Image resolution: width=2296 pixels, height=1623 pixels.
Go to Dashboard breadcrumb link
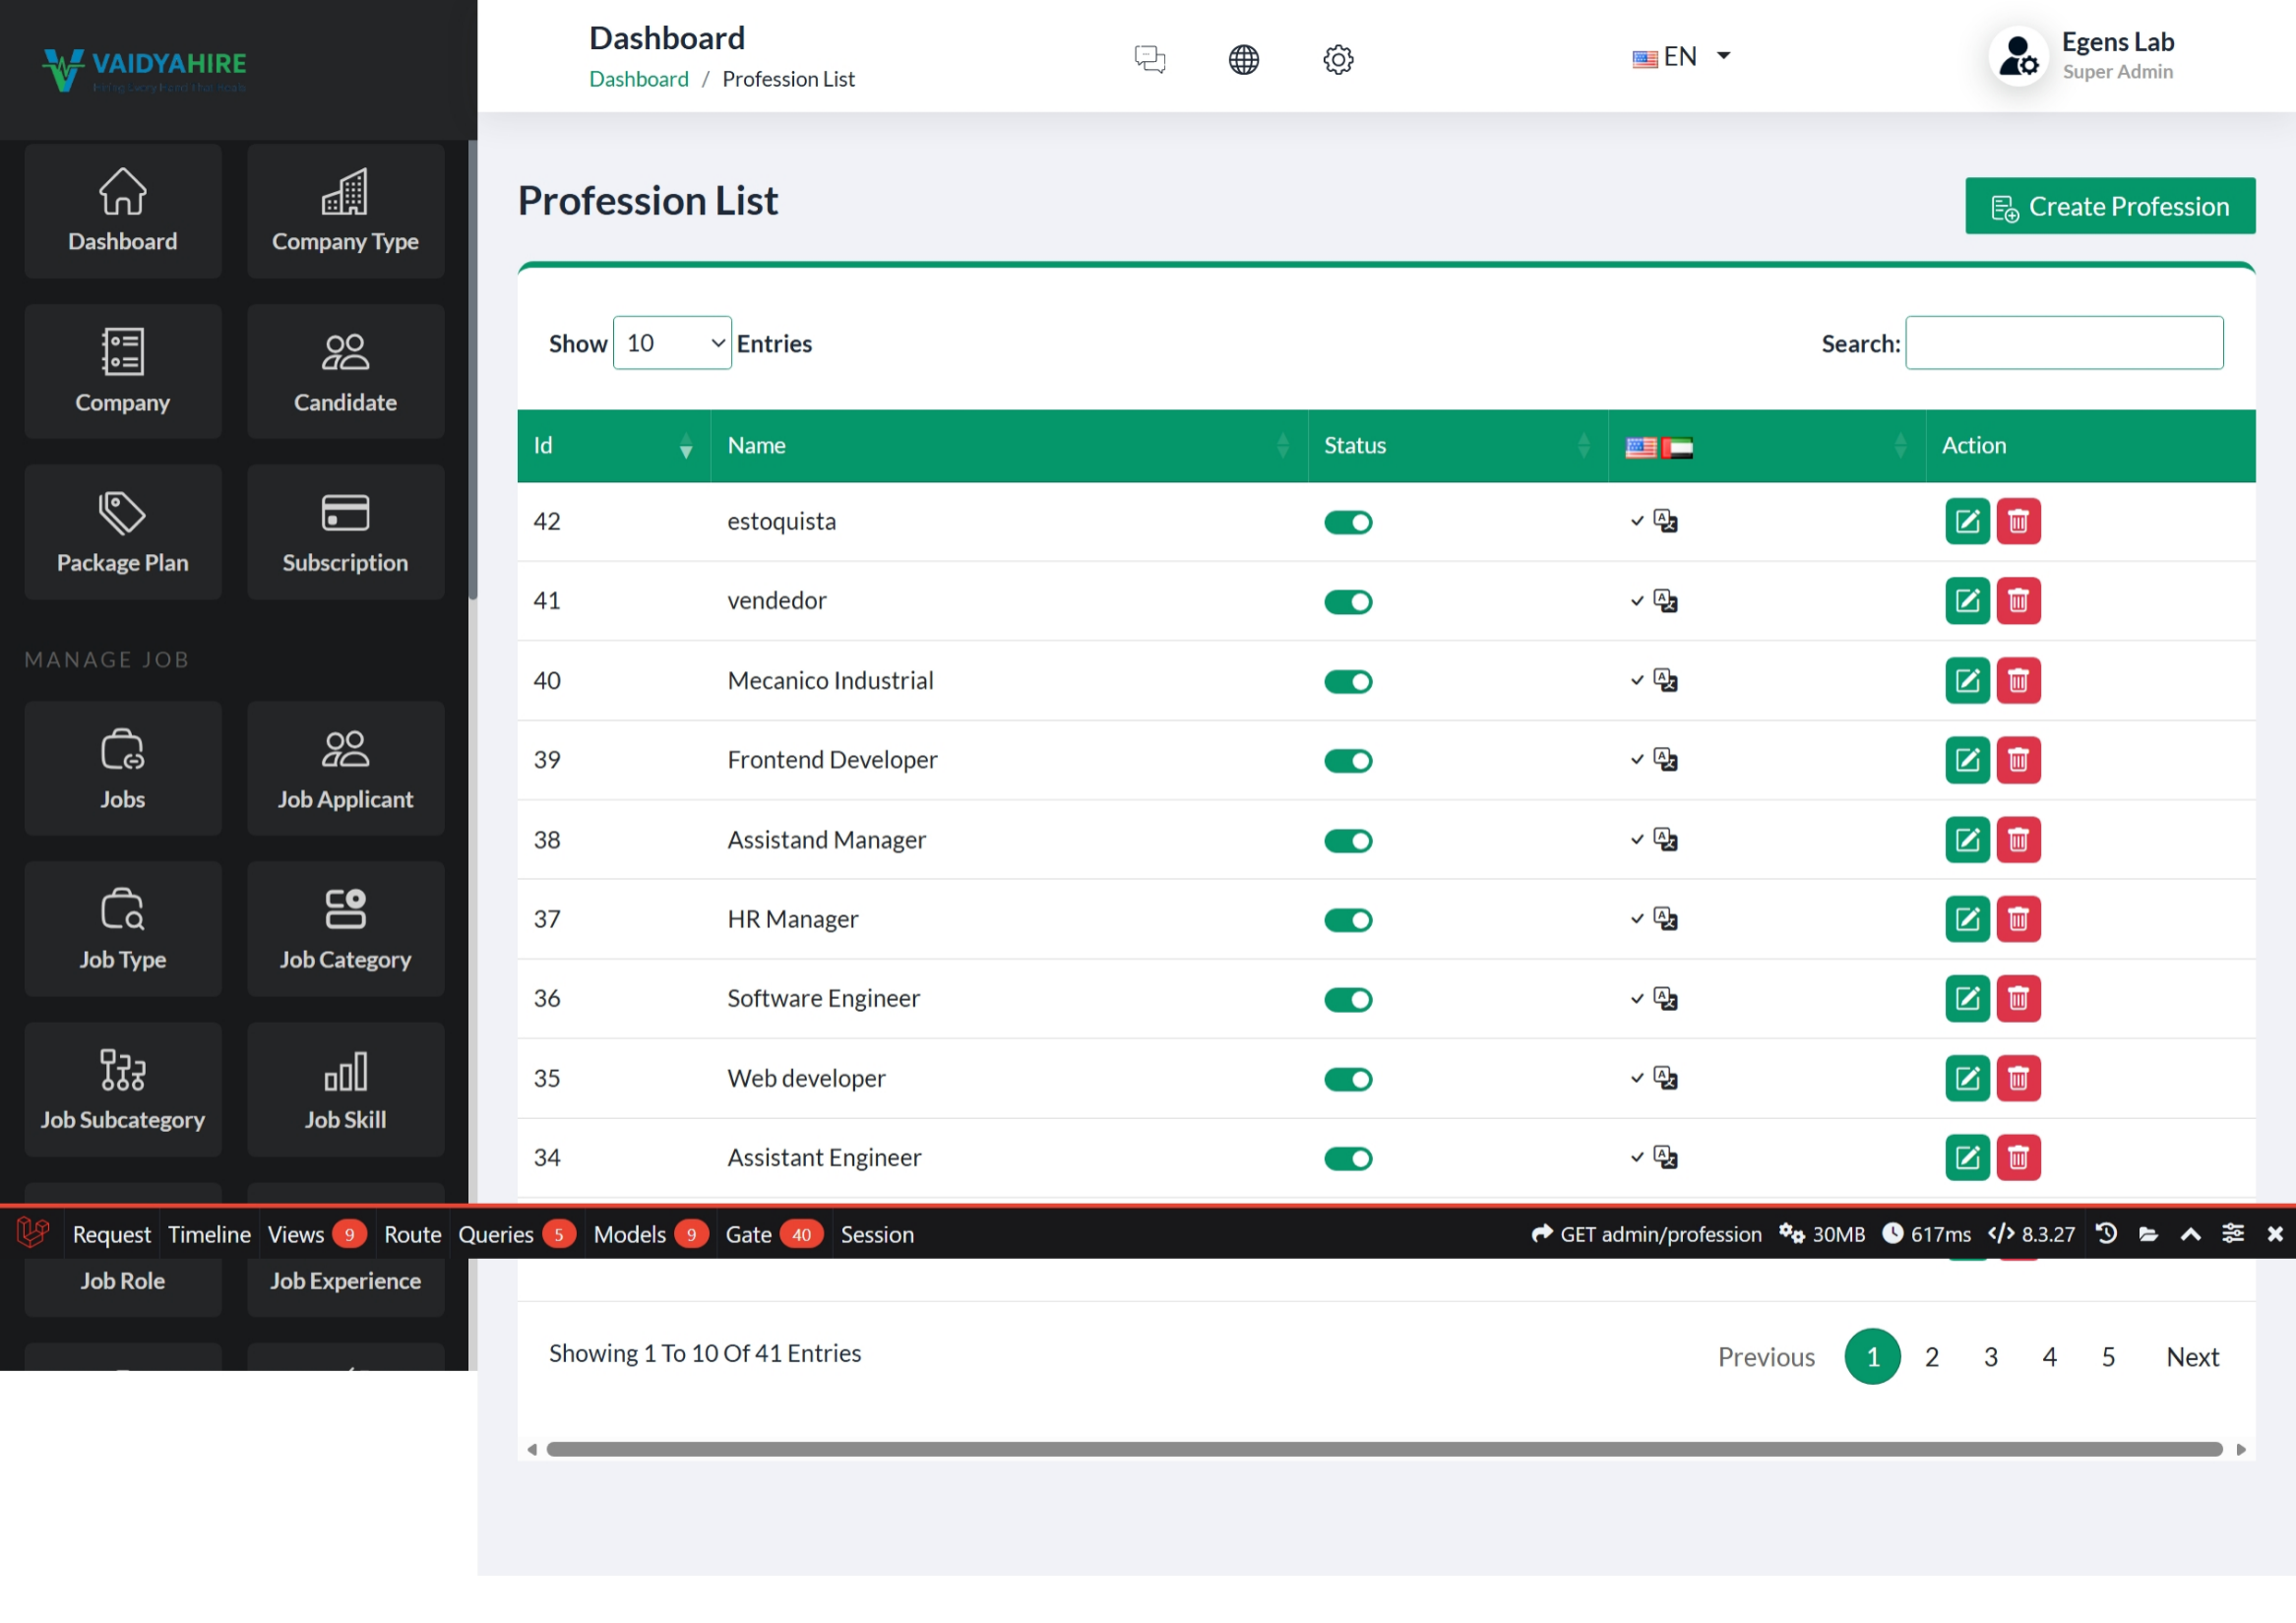[x=638, y=79]
